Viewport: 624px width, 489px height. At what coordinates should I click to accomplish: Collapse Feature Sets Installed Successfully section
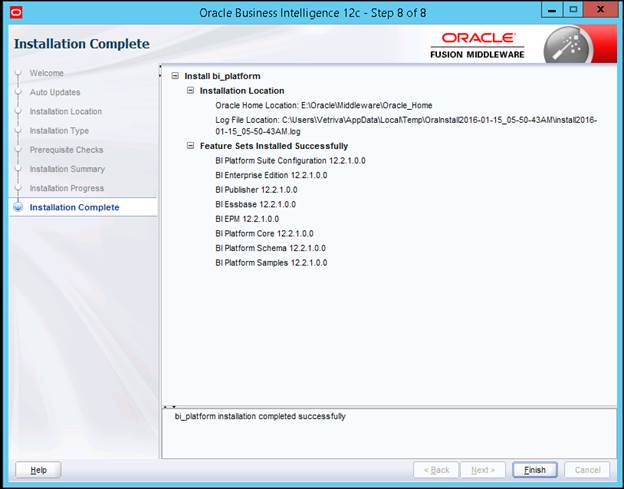pyautogui.click(x=191, y=146)
